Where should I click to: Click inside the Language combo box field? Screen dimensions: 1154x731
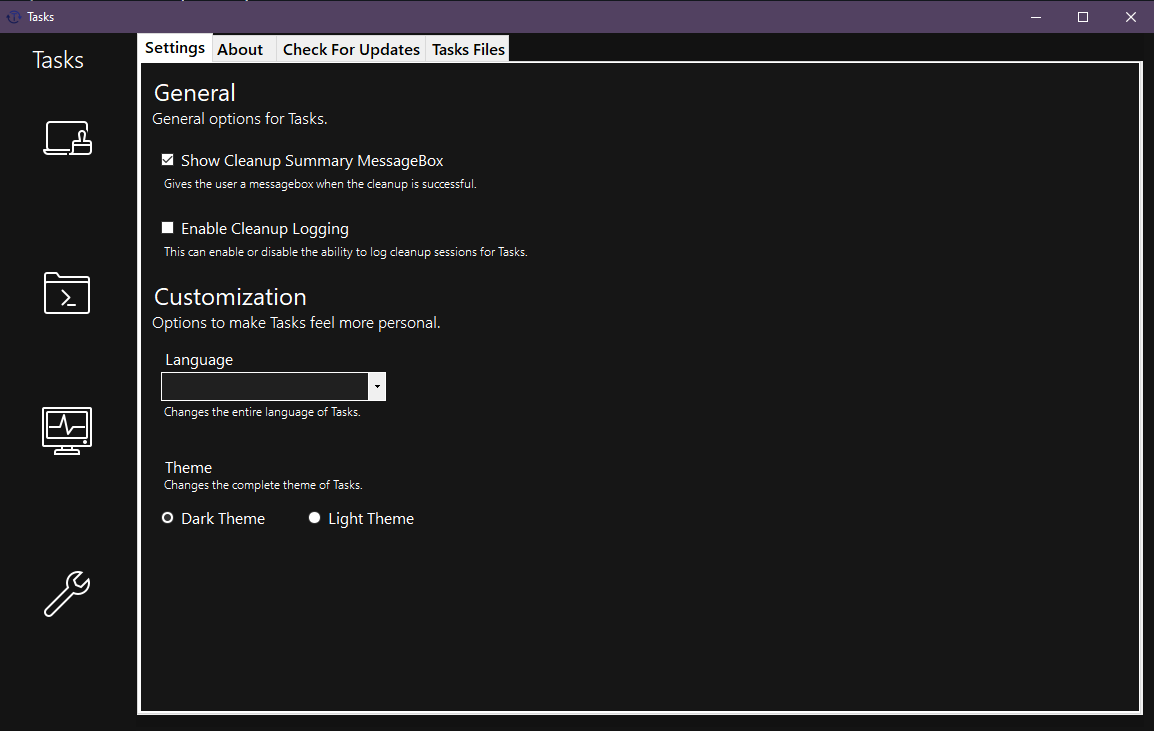coord(265,386)
